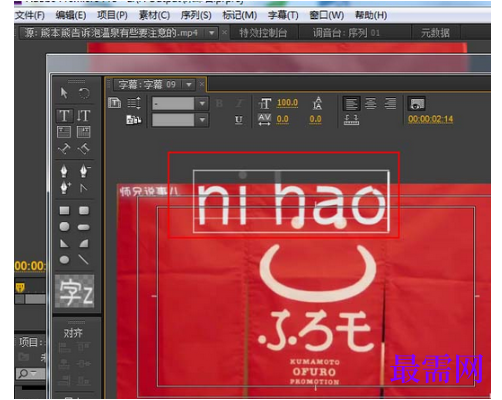Open the 序列(S) menu
The height and width of the screenshot is (400, 502).
coord(196,15)
